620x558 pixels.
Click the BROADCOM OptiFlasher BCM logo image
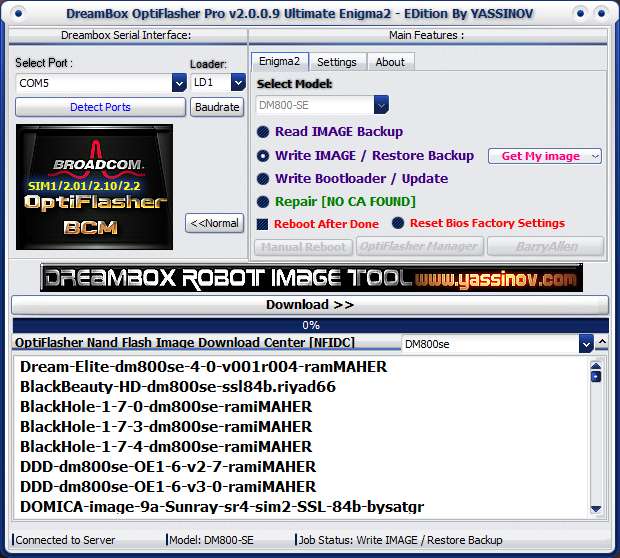pyautogui.click(x=94, y=187)
